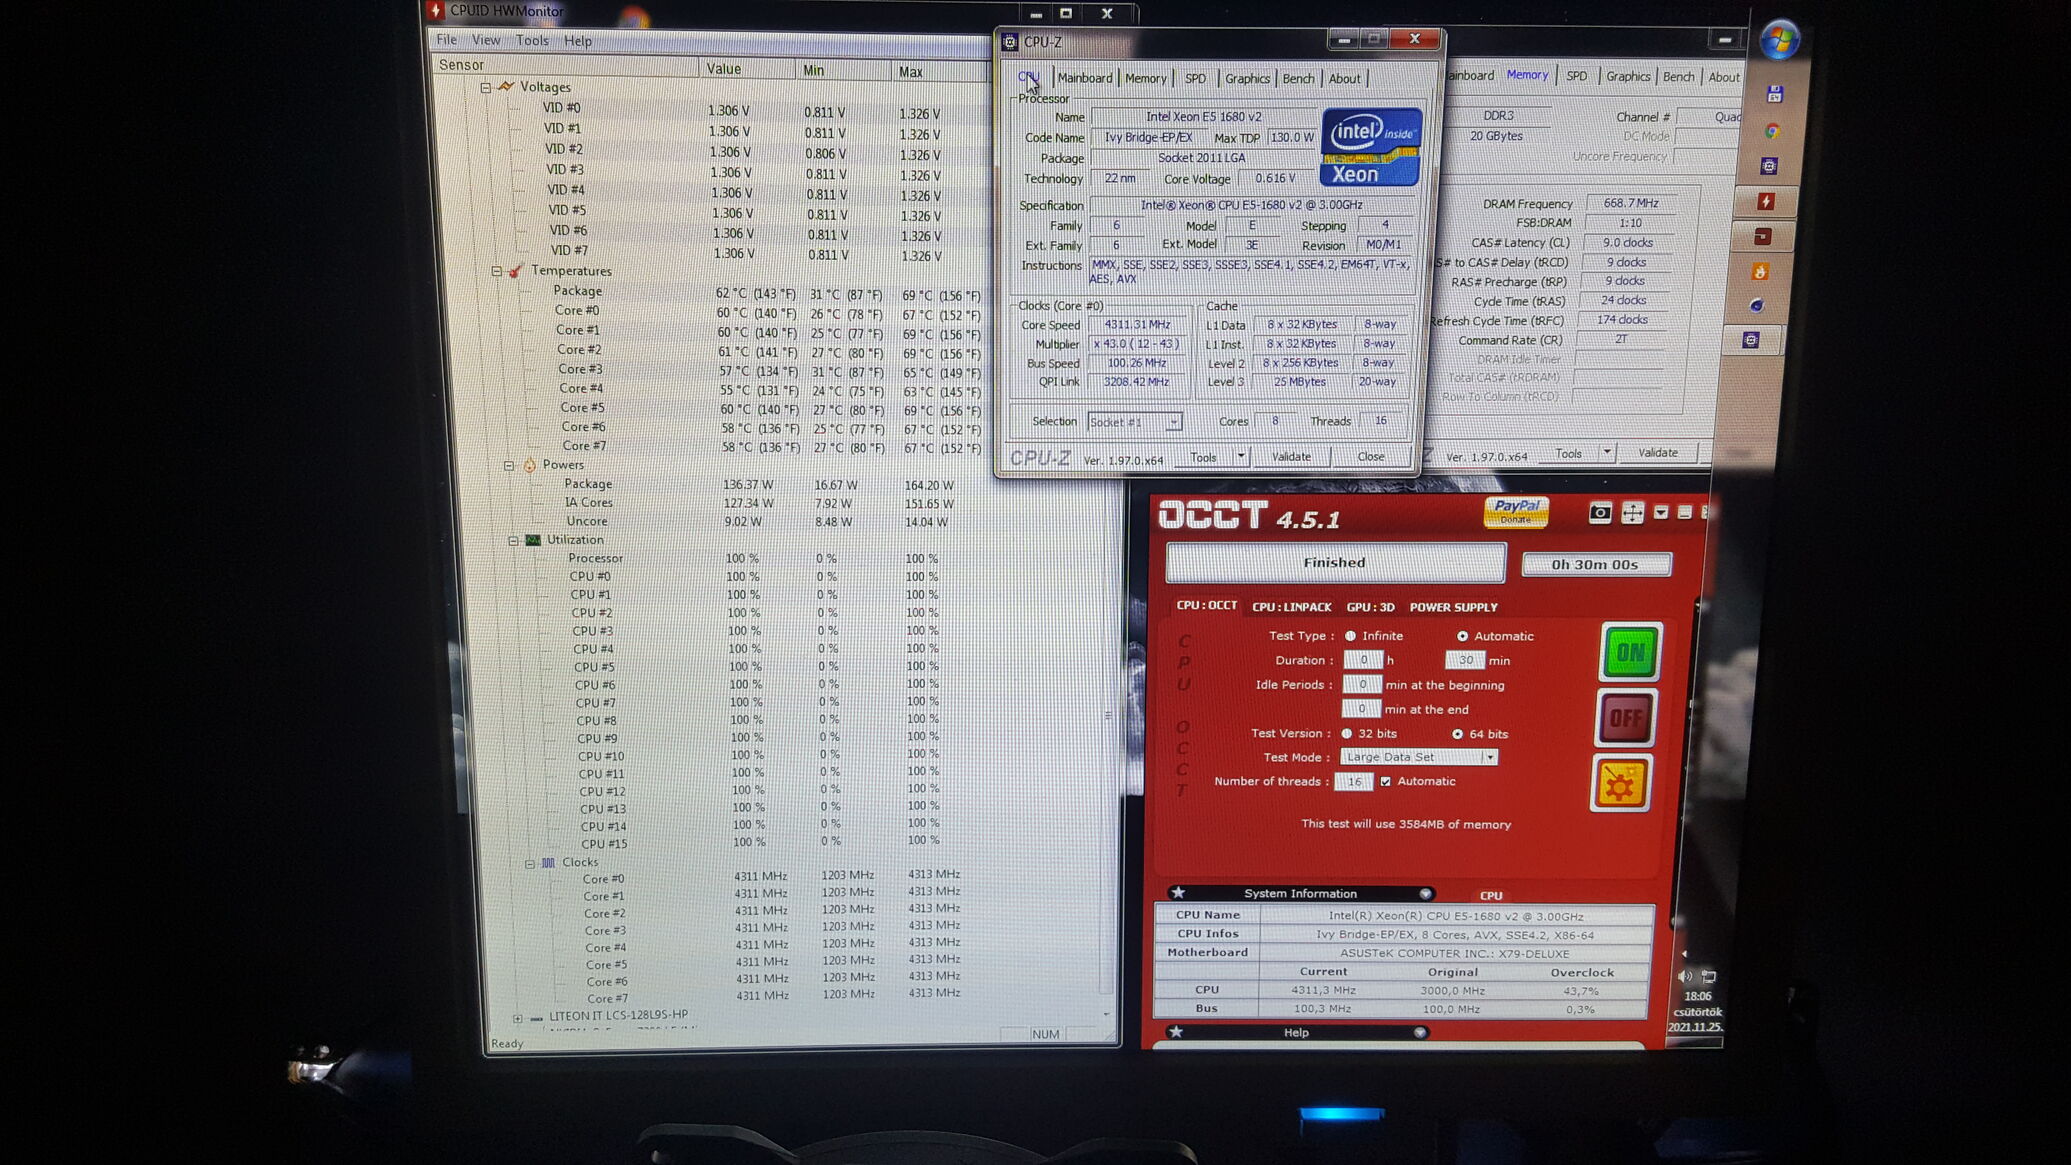The image size is (2071, 1165).
Task: Click the blue swirl taskbar icon
Action: pos(1756,306)
